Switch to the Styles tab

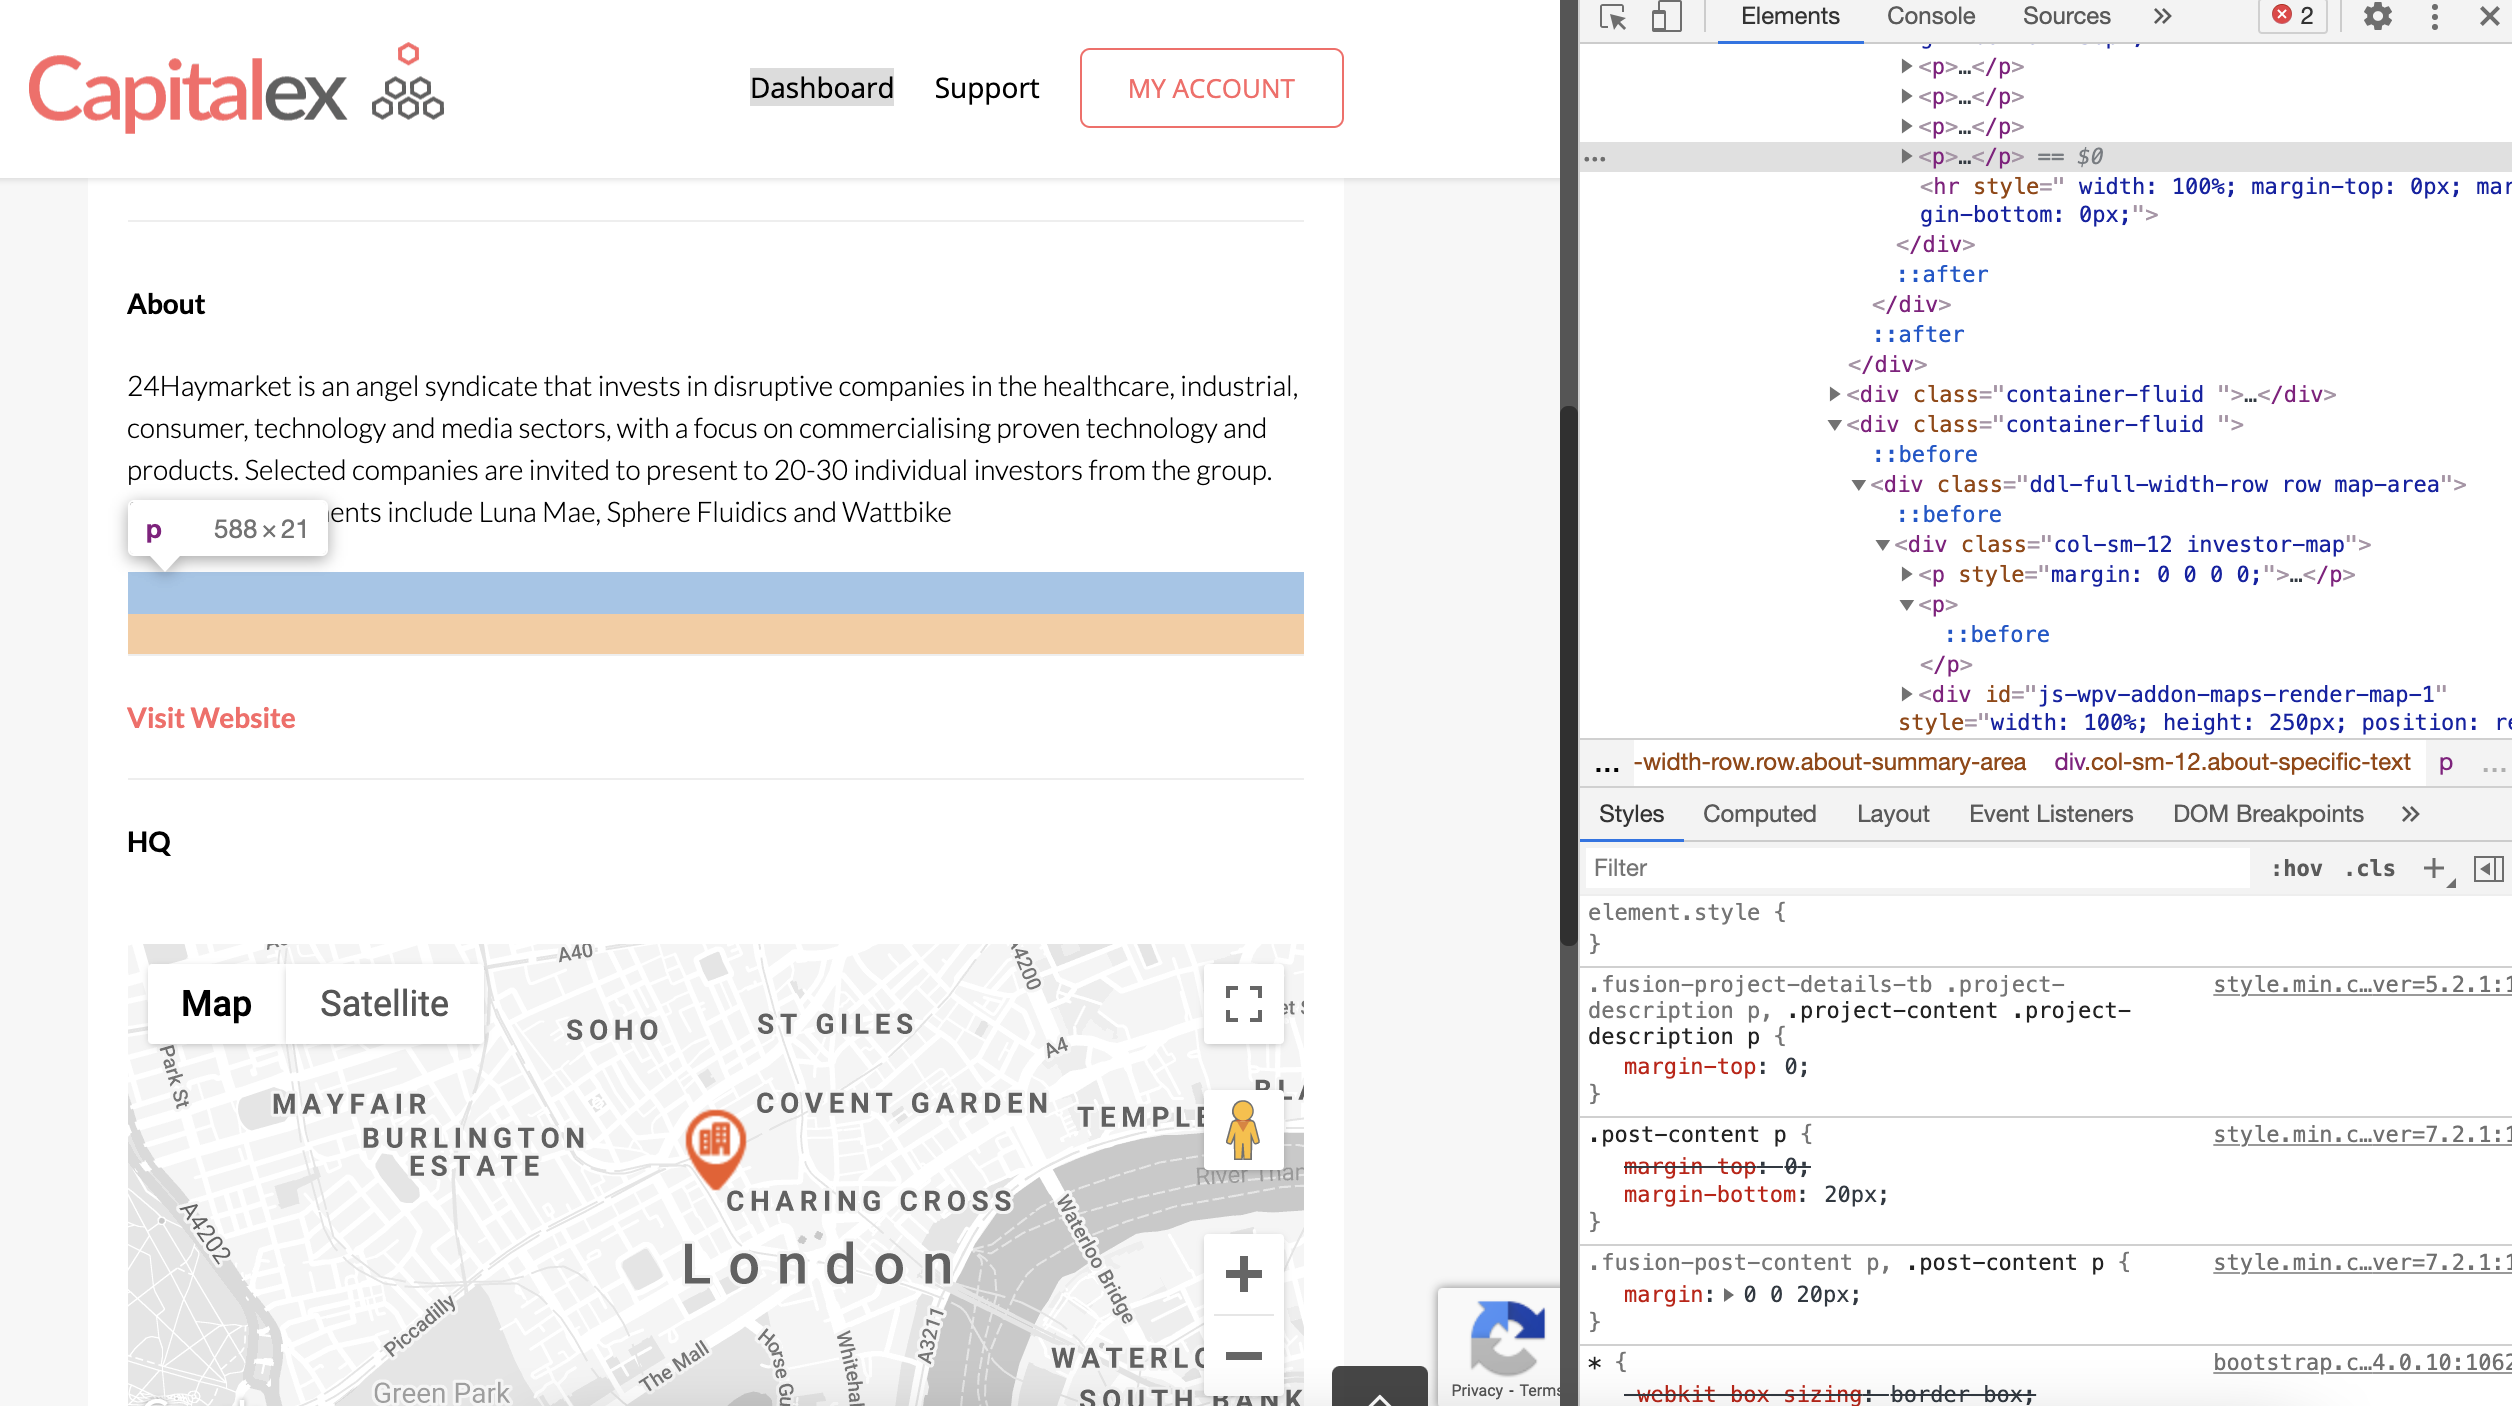click(x=1631, y=814)
